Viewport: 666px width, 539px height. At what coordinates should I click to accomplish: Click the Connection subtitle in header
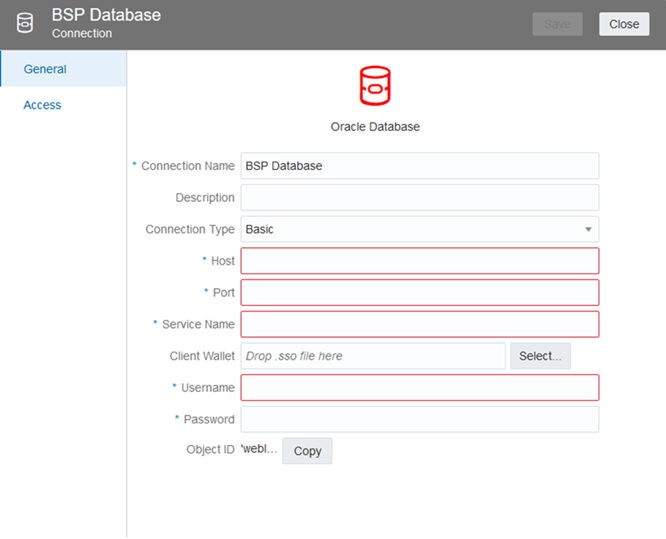point(82,33)
